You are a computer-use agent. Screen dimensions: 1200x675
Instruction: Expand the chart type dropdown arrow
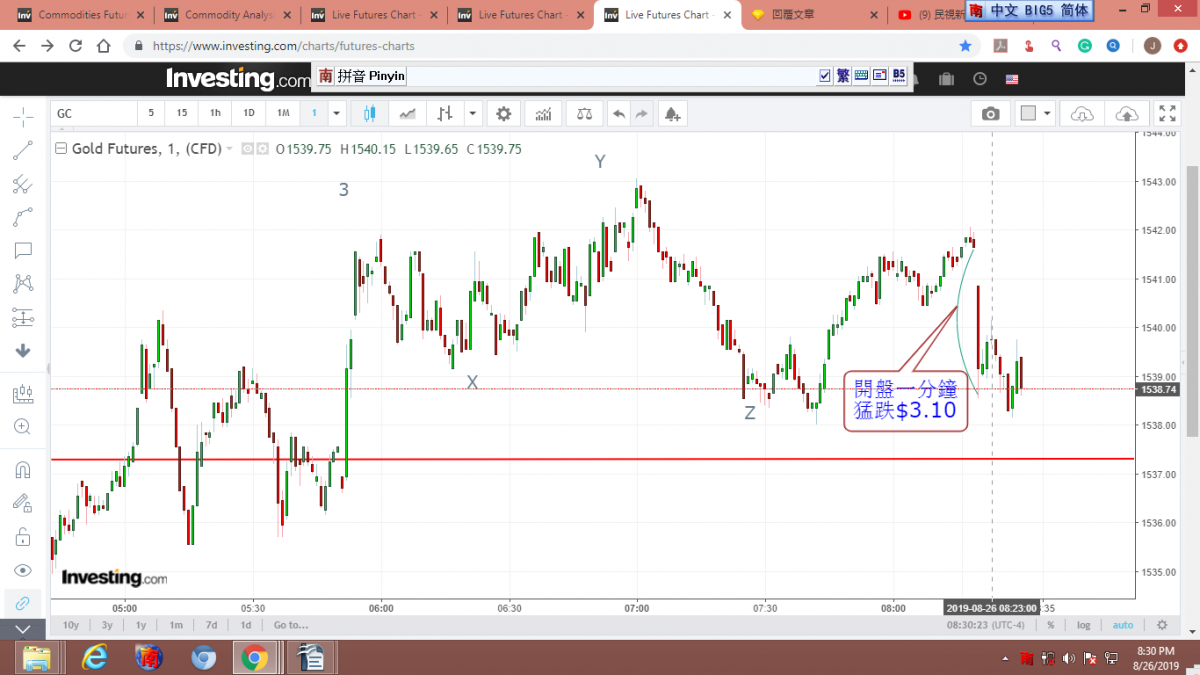coord(472,114)
